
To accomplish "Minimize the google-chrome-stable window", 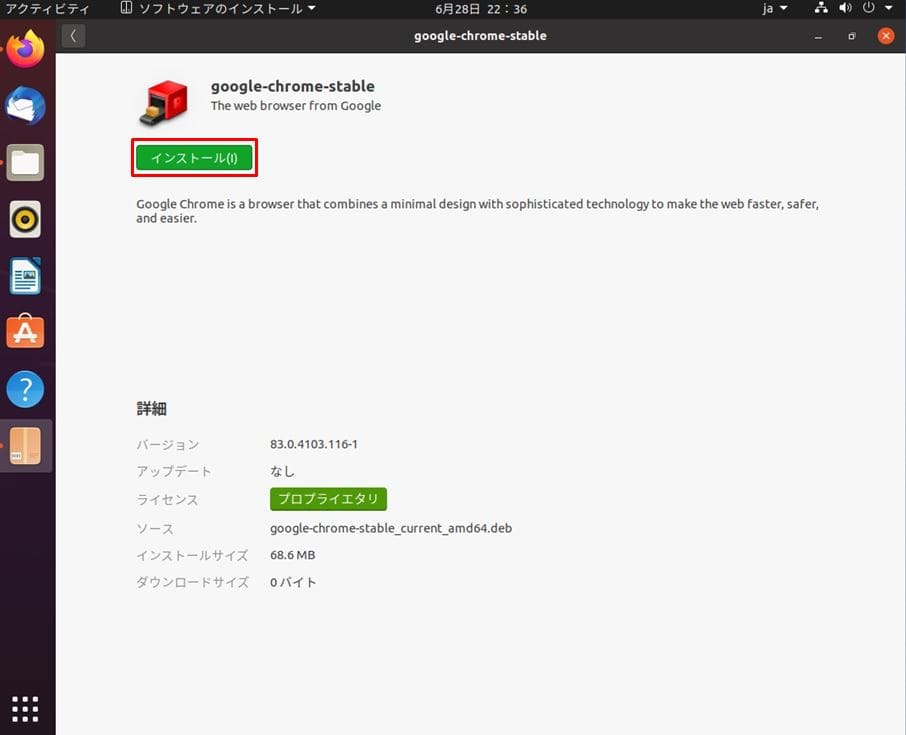I will tap(818, 36).
